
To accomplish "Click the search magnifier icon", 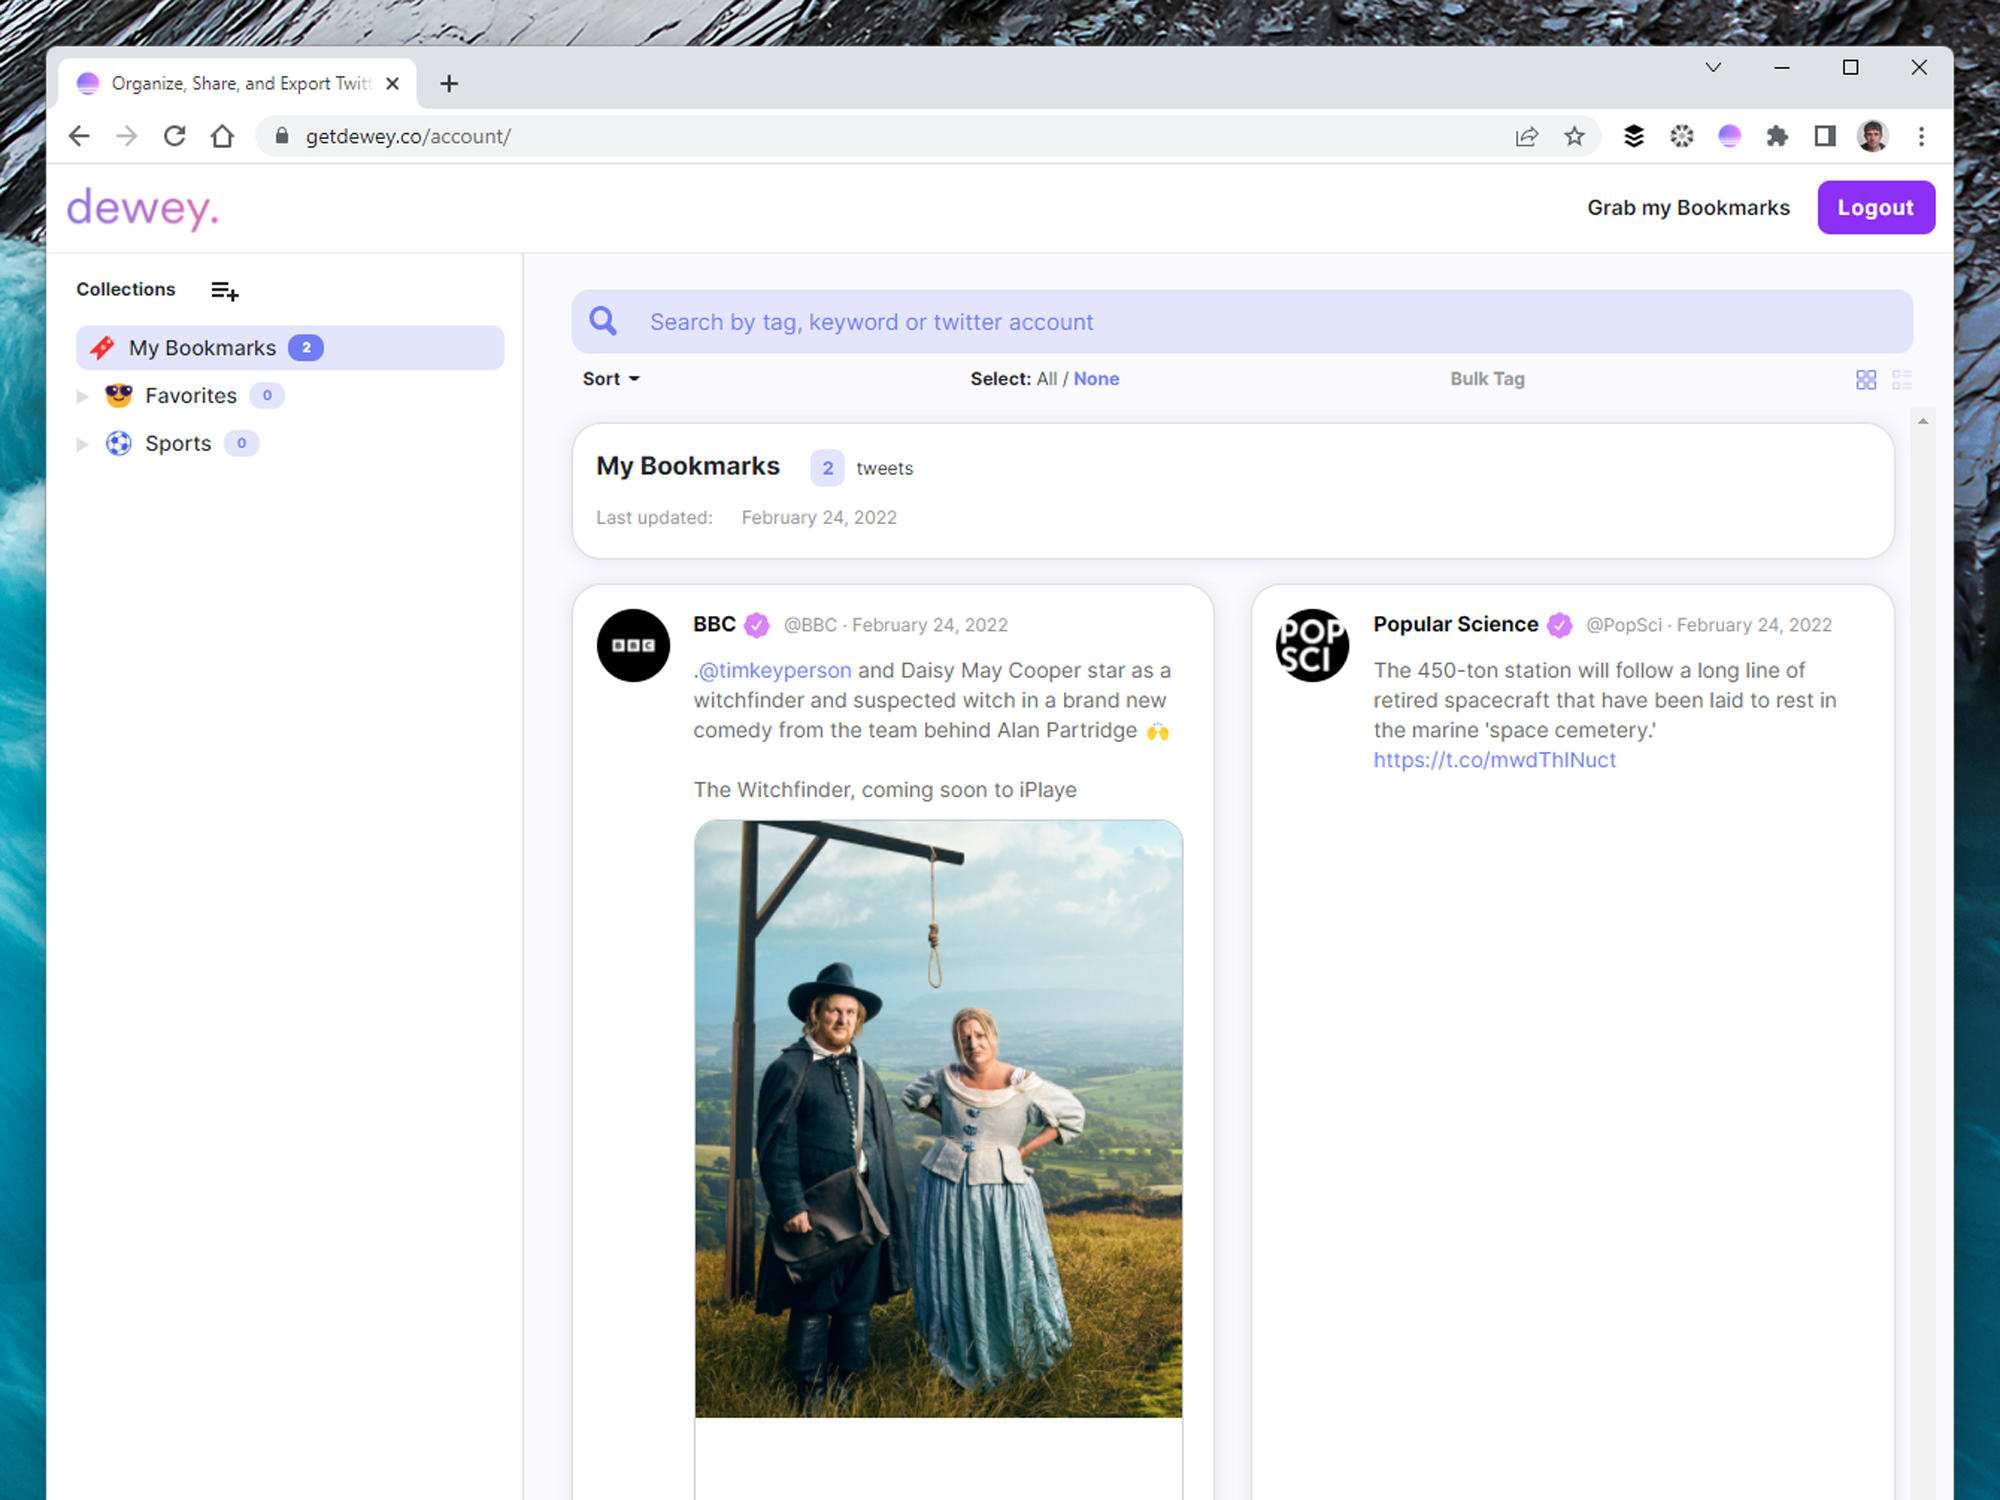I will (603, 321).
